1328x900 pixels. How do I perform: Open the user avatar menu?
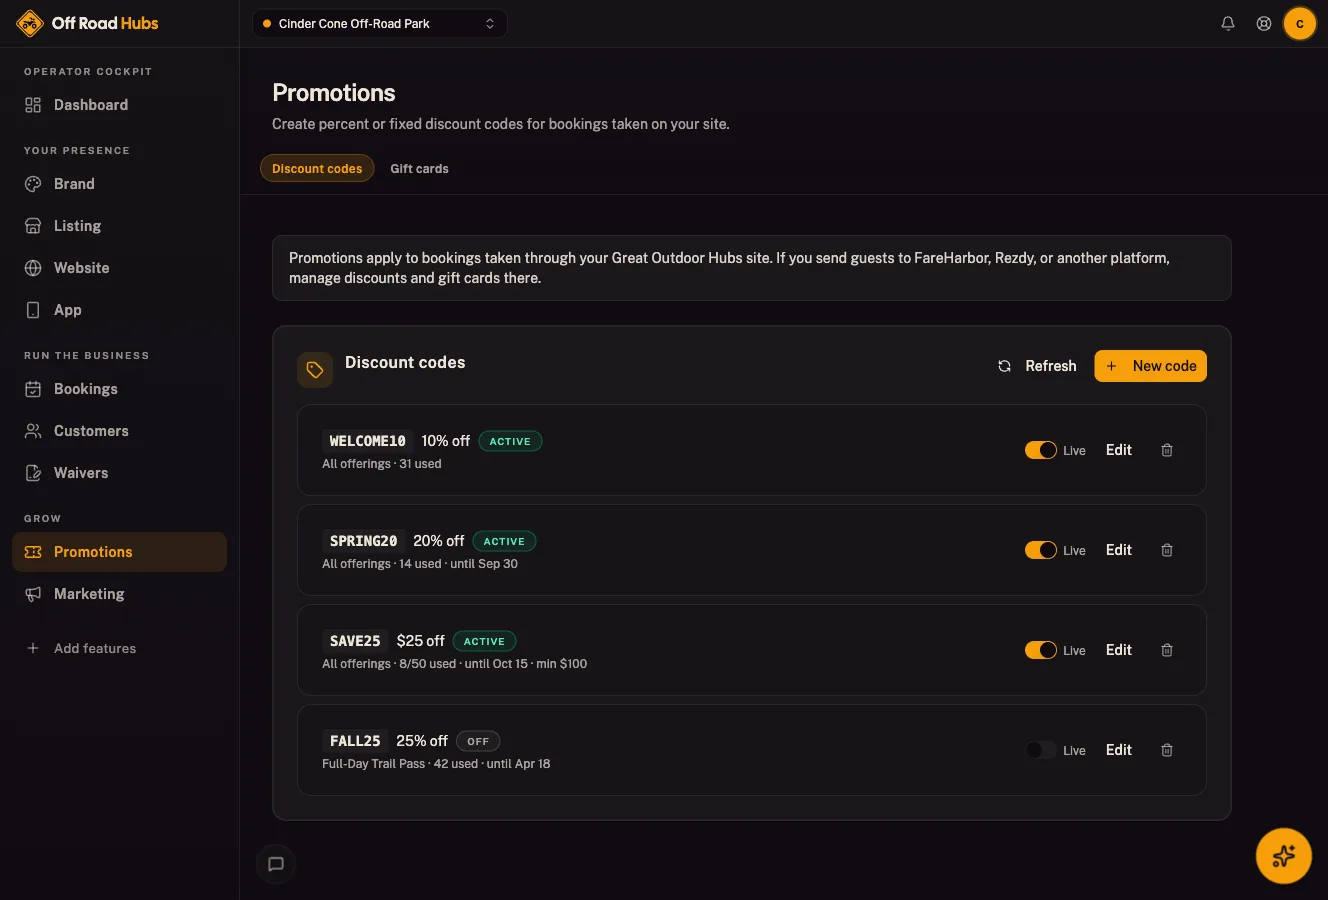1300,23
